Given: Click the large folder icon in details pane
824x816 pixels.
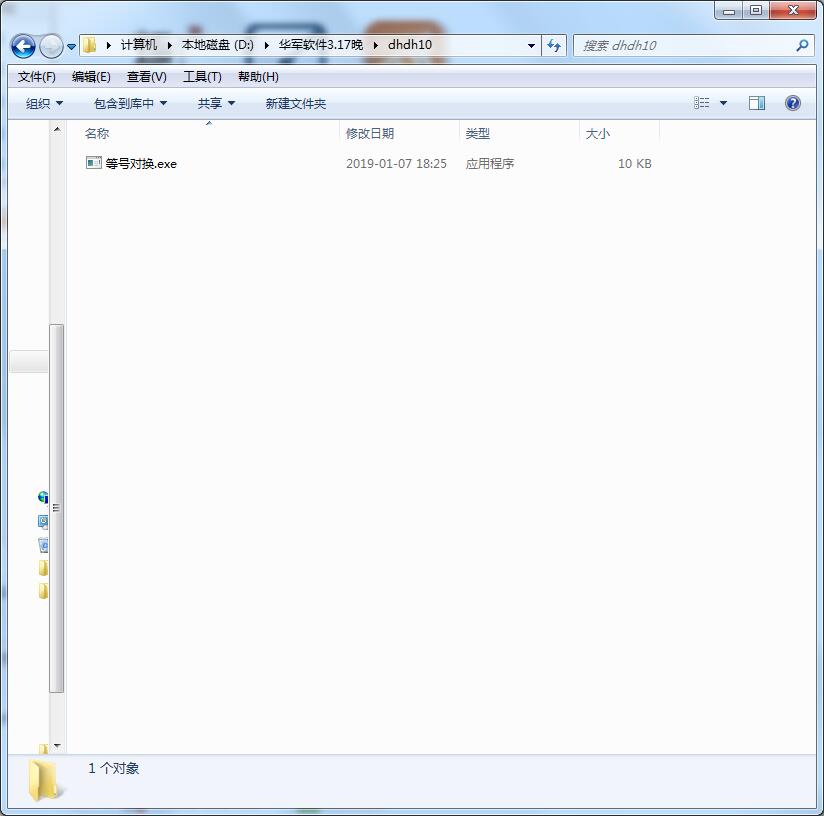Looking at the screenshot, I should click(x=44, y=780).
